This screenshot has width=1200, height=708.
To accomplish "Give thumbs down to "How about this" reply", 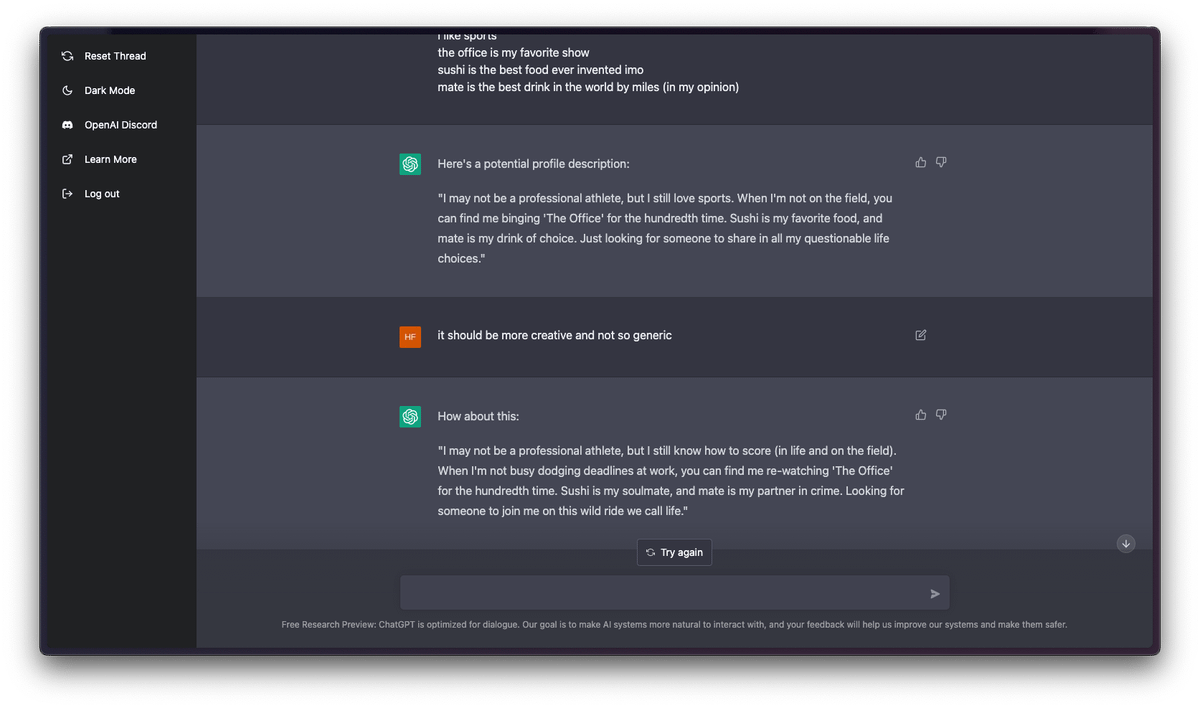I will click(x=941, y=415).
